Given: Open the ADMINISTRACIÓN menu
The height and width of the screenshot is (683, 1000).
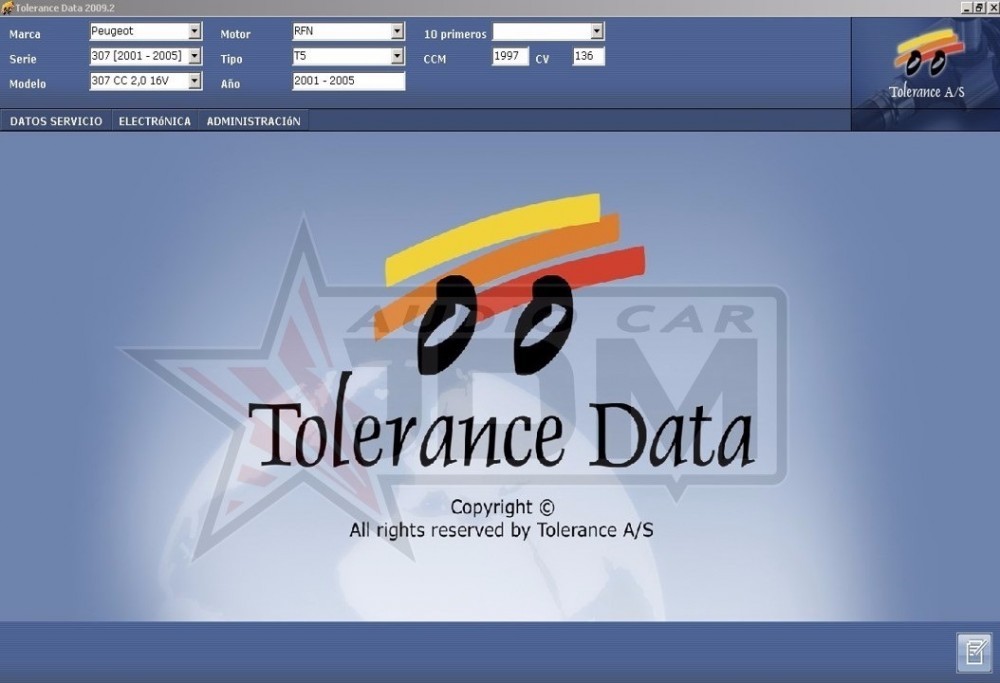Looking at the screenshot, I should (x=254, y=121).
